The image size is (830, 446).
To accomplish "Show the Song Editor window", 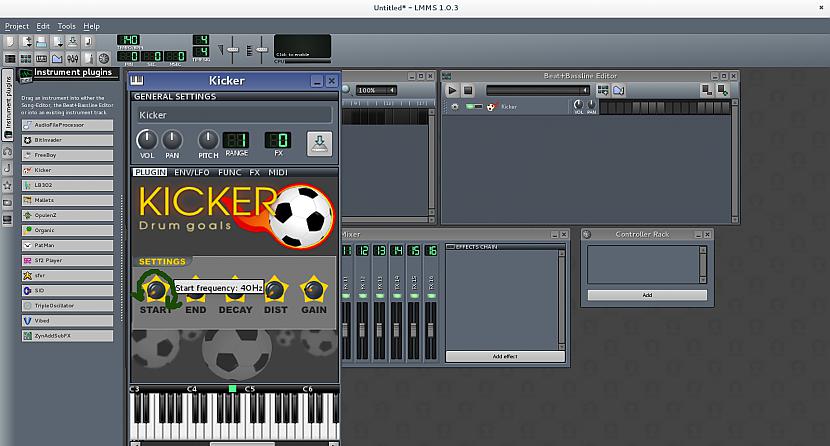I will [10, 58].
